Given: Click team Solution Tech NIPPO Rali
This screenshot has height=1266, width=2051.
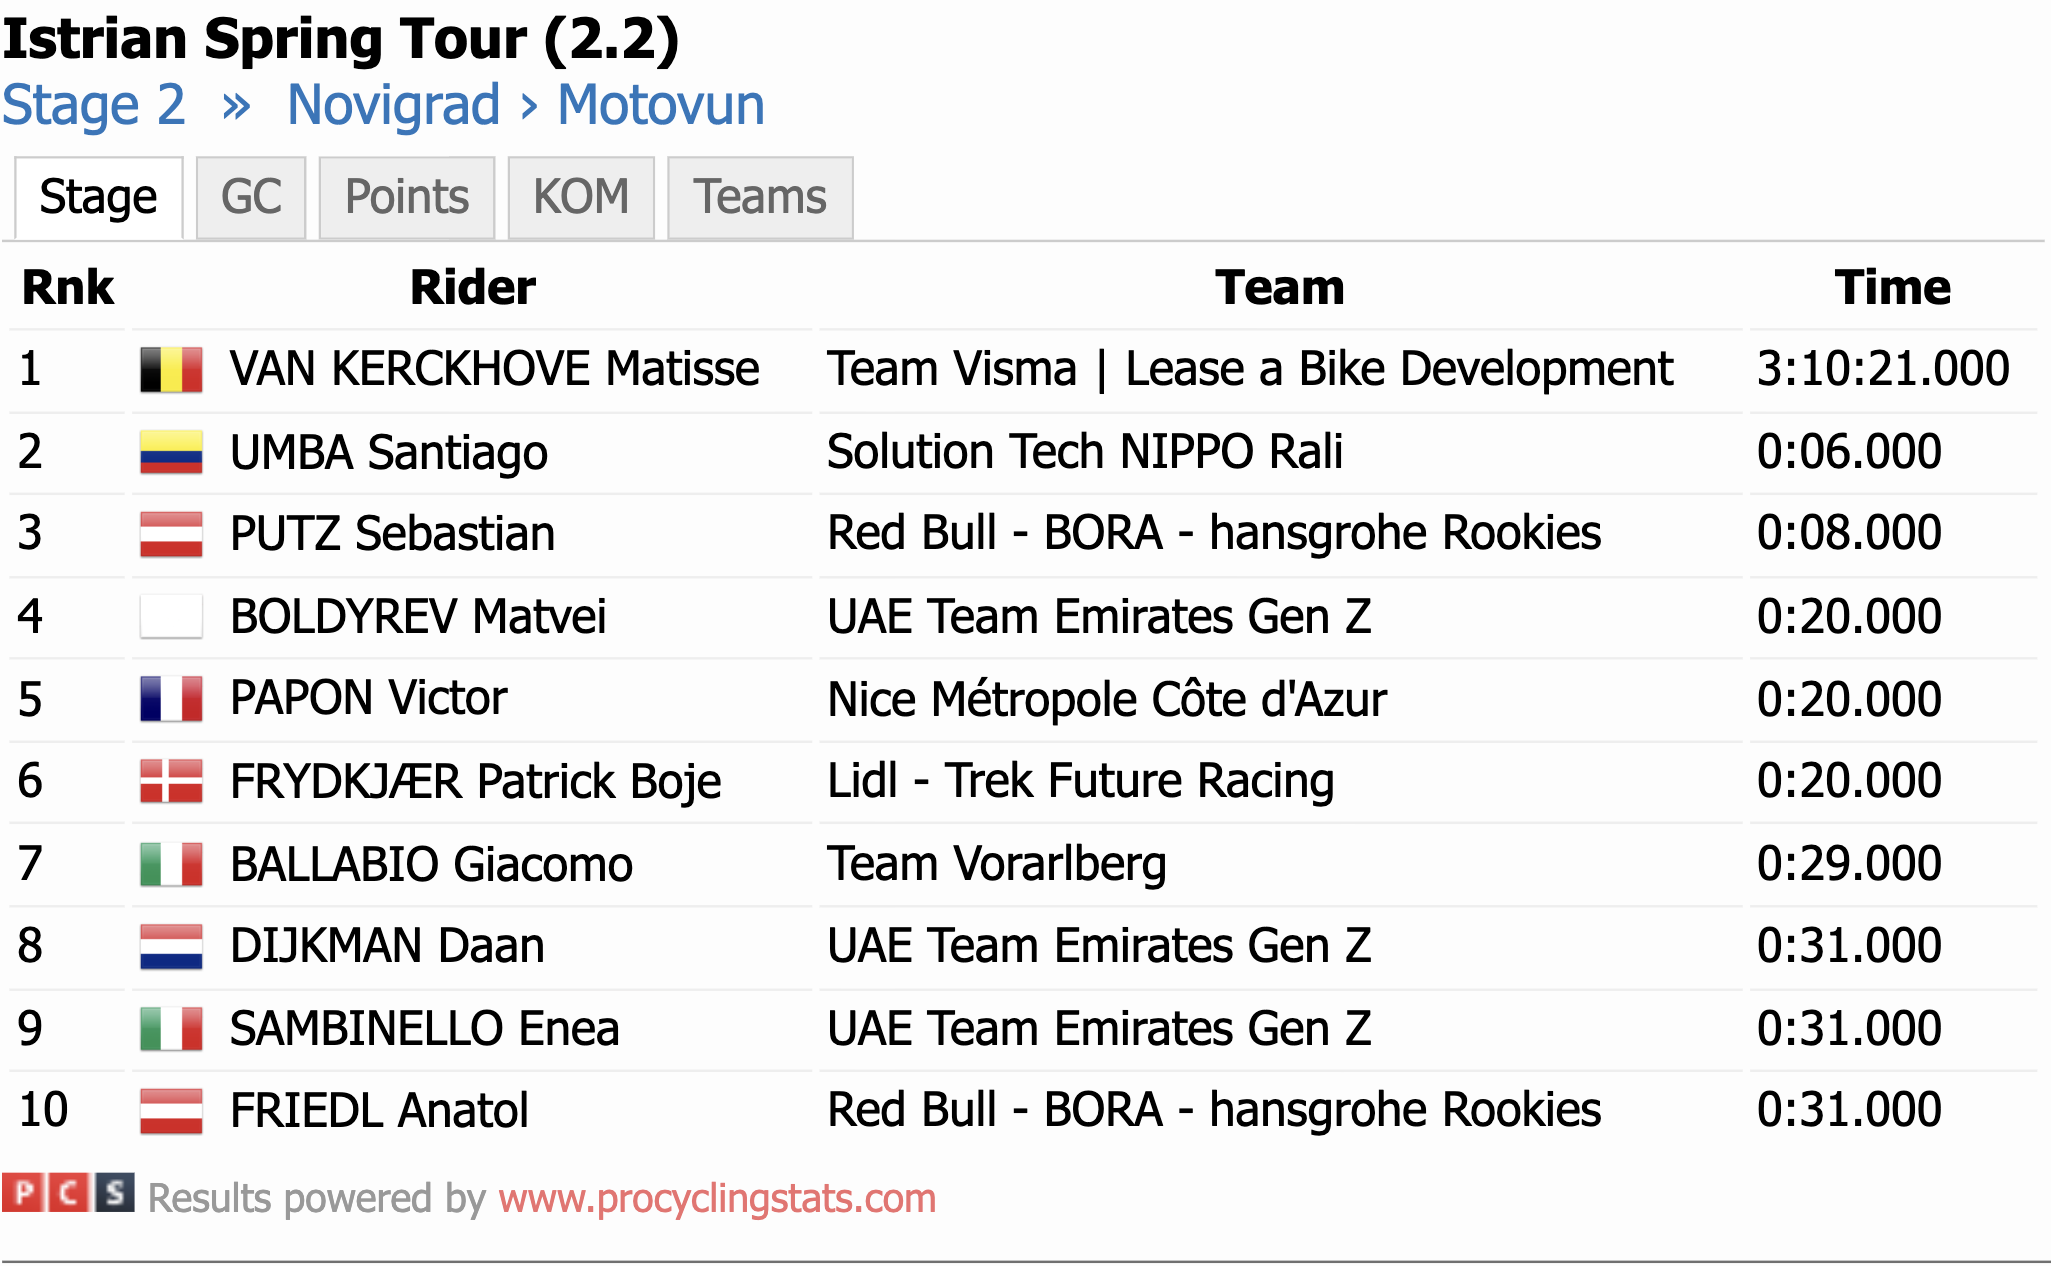Looking at the screenshot, I should pyautogui.click(x=1084, y=452).
